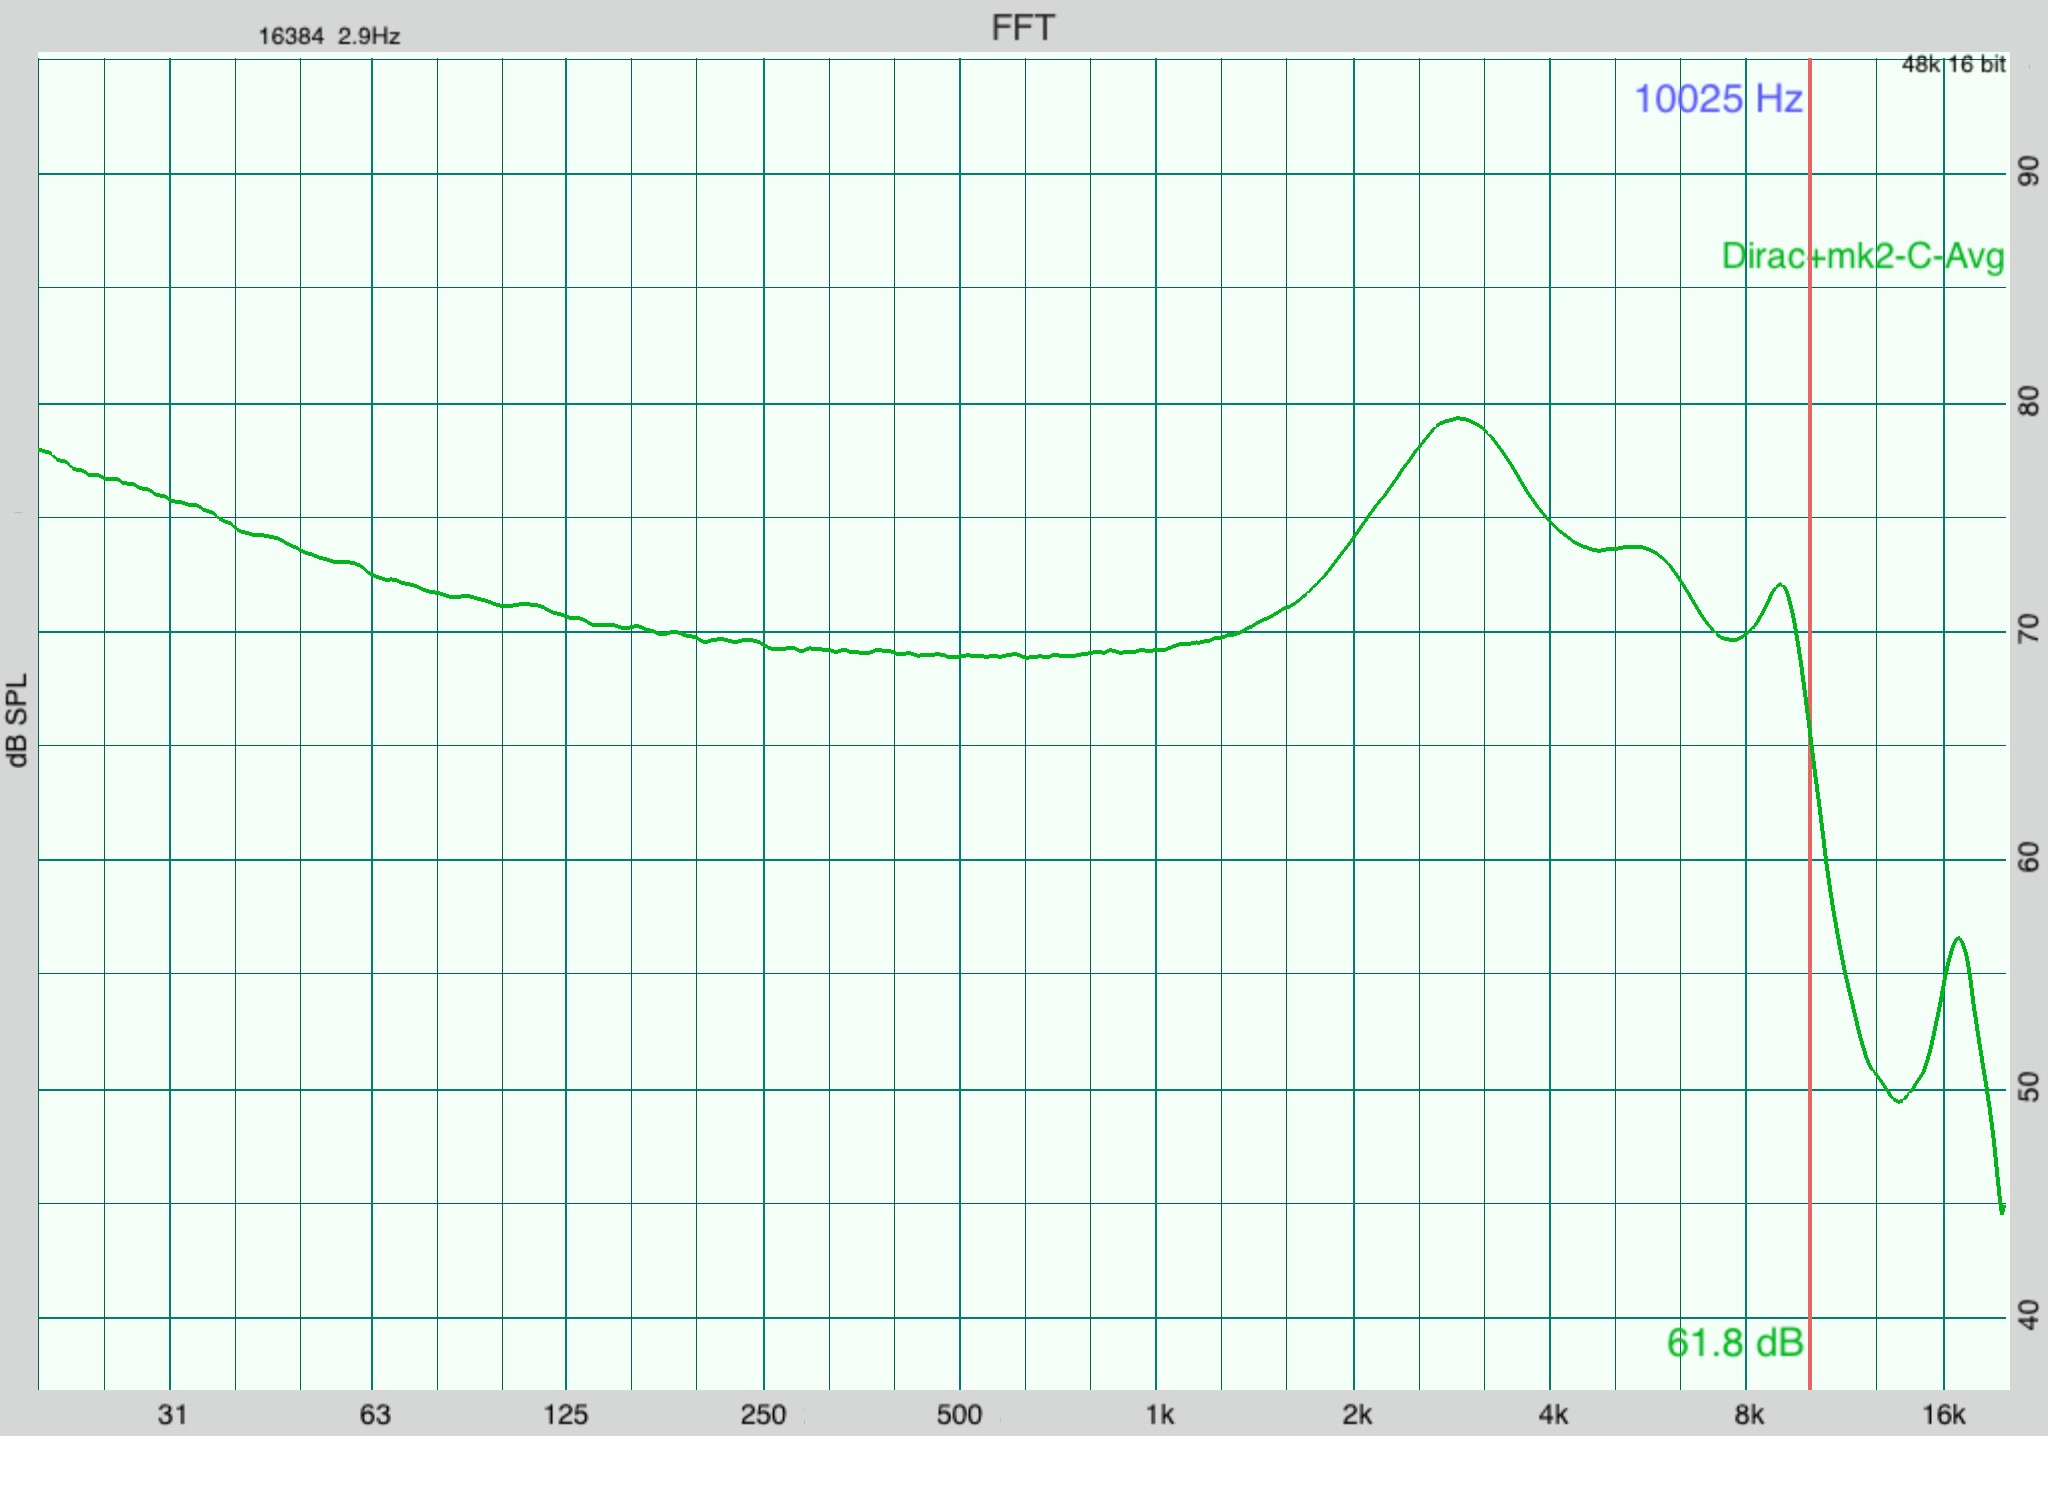Click the 90 dB level axis label
This screenshot has height=1496, width=2048.
(2029, 172)
